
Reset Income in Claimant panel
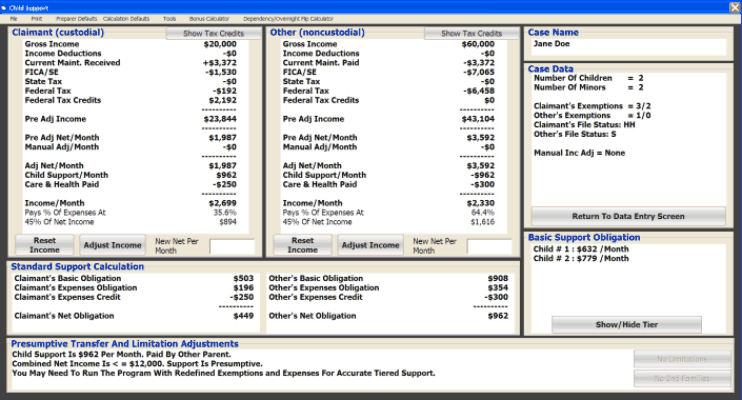pos(44,245)
